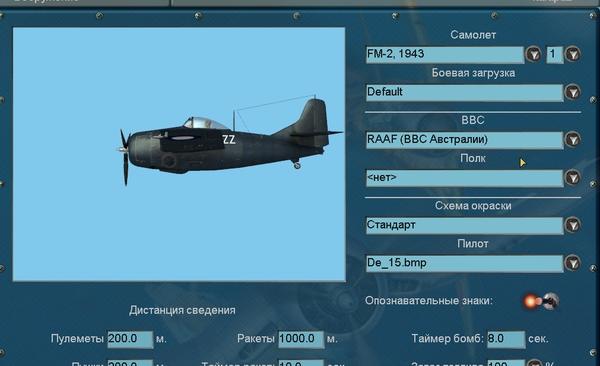Click the Самолет label
Viewport: 600px width, 366px height.
[x=473, y=35]
